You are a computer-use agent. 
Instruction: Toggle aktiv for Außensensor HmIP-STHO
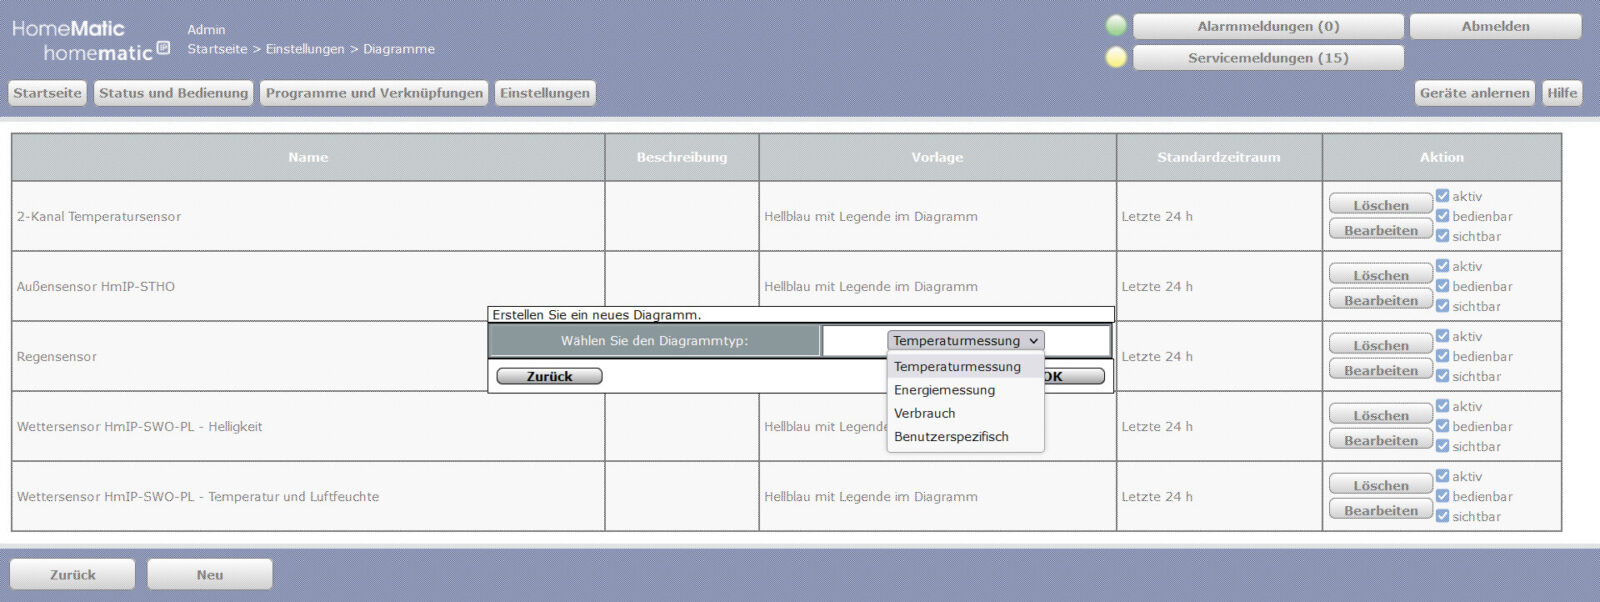[1442, 266]
